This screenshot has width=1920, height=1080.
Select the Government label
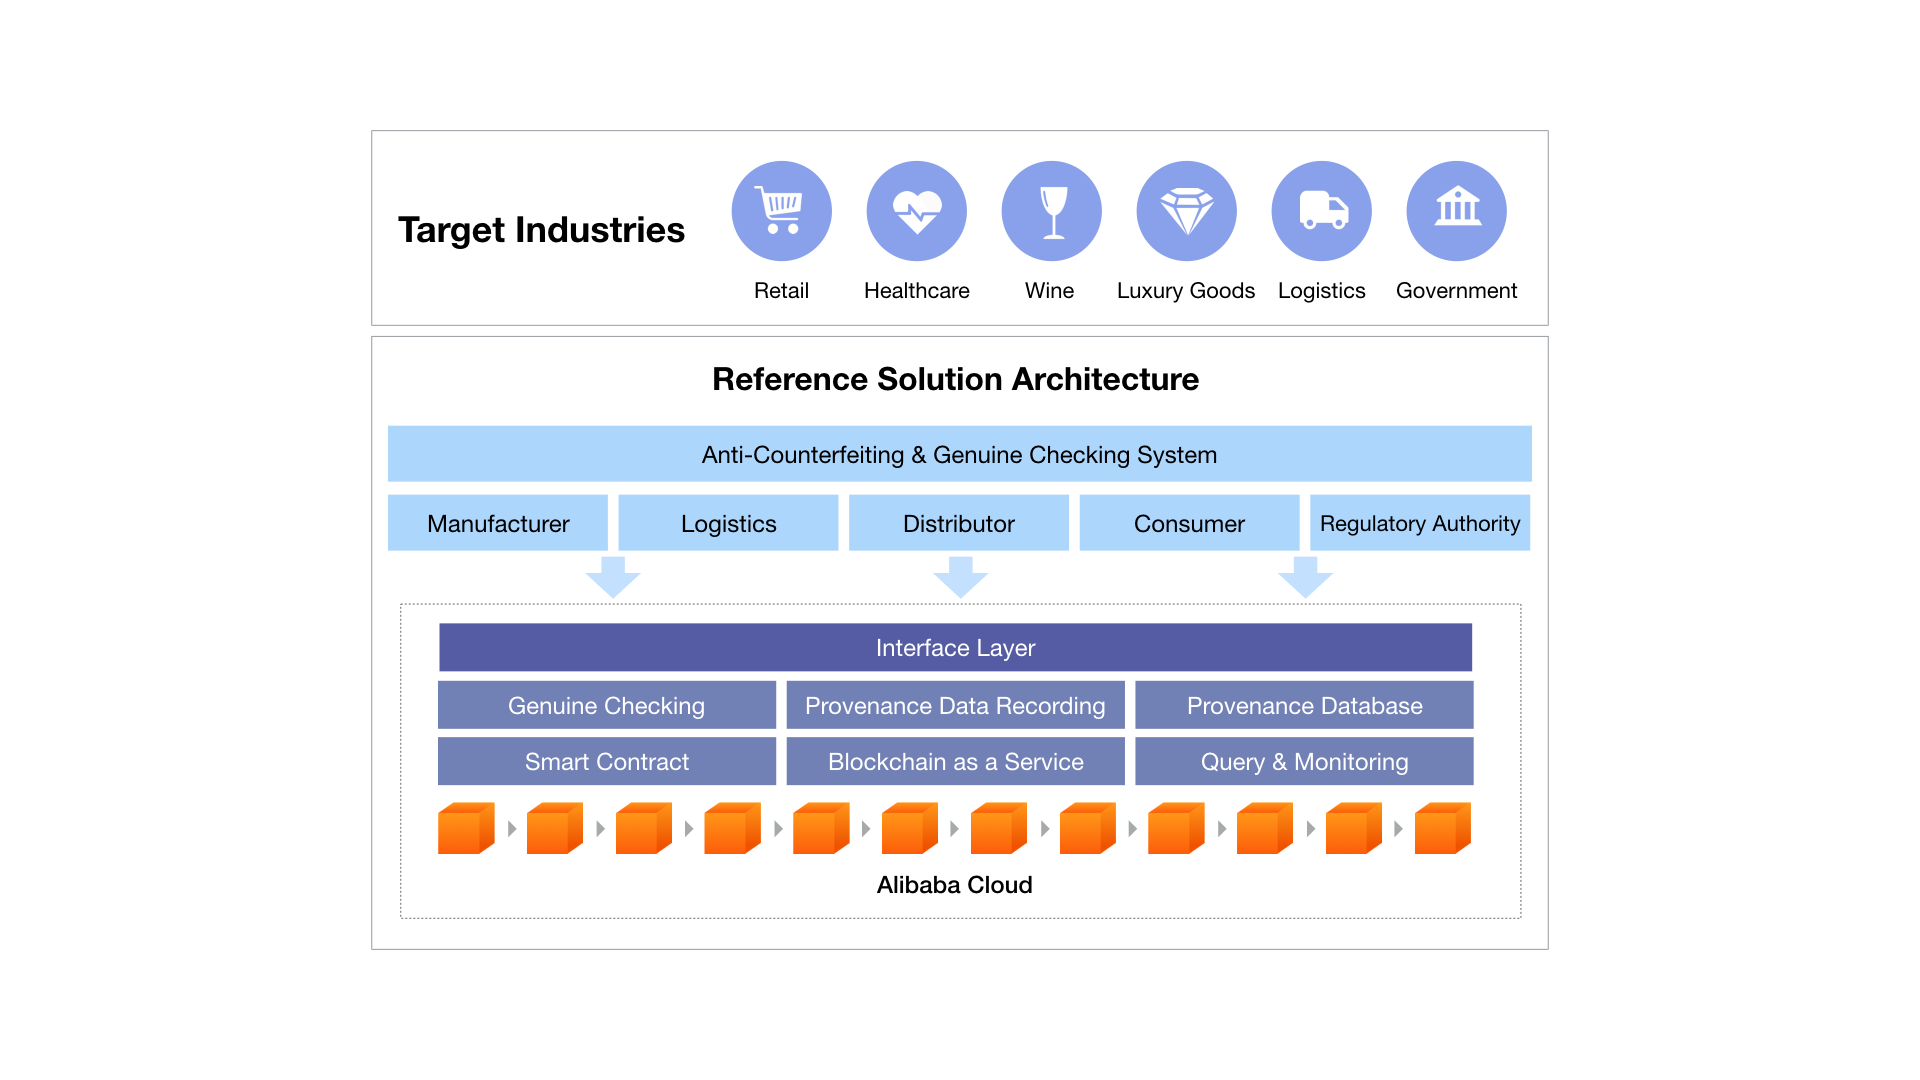point(1456,290)
